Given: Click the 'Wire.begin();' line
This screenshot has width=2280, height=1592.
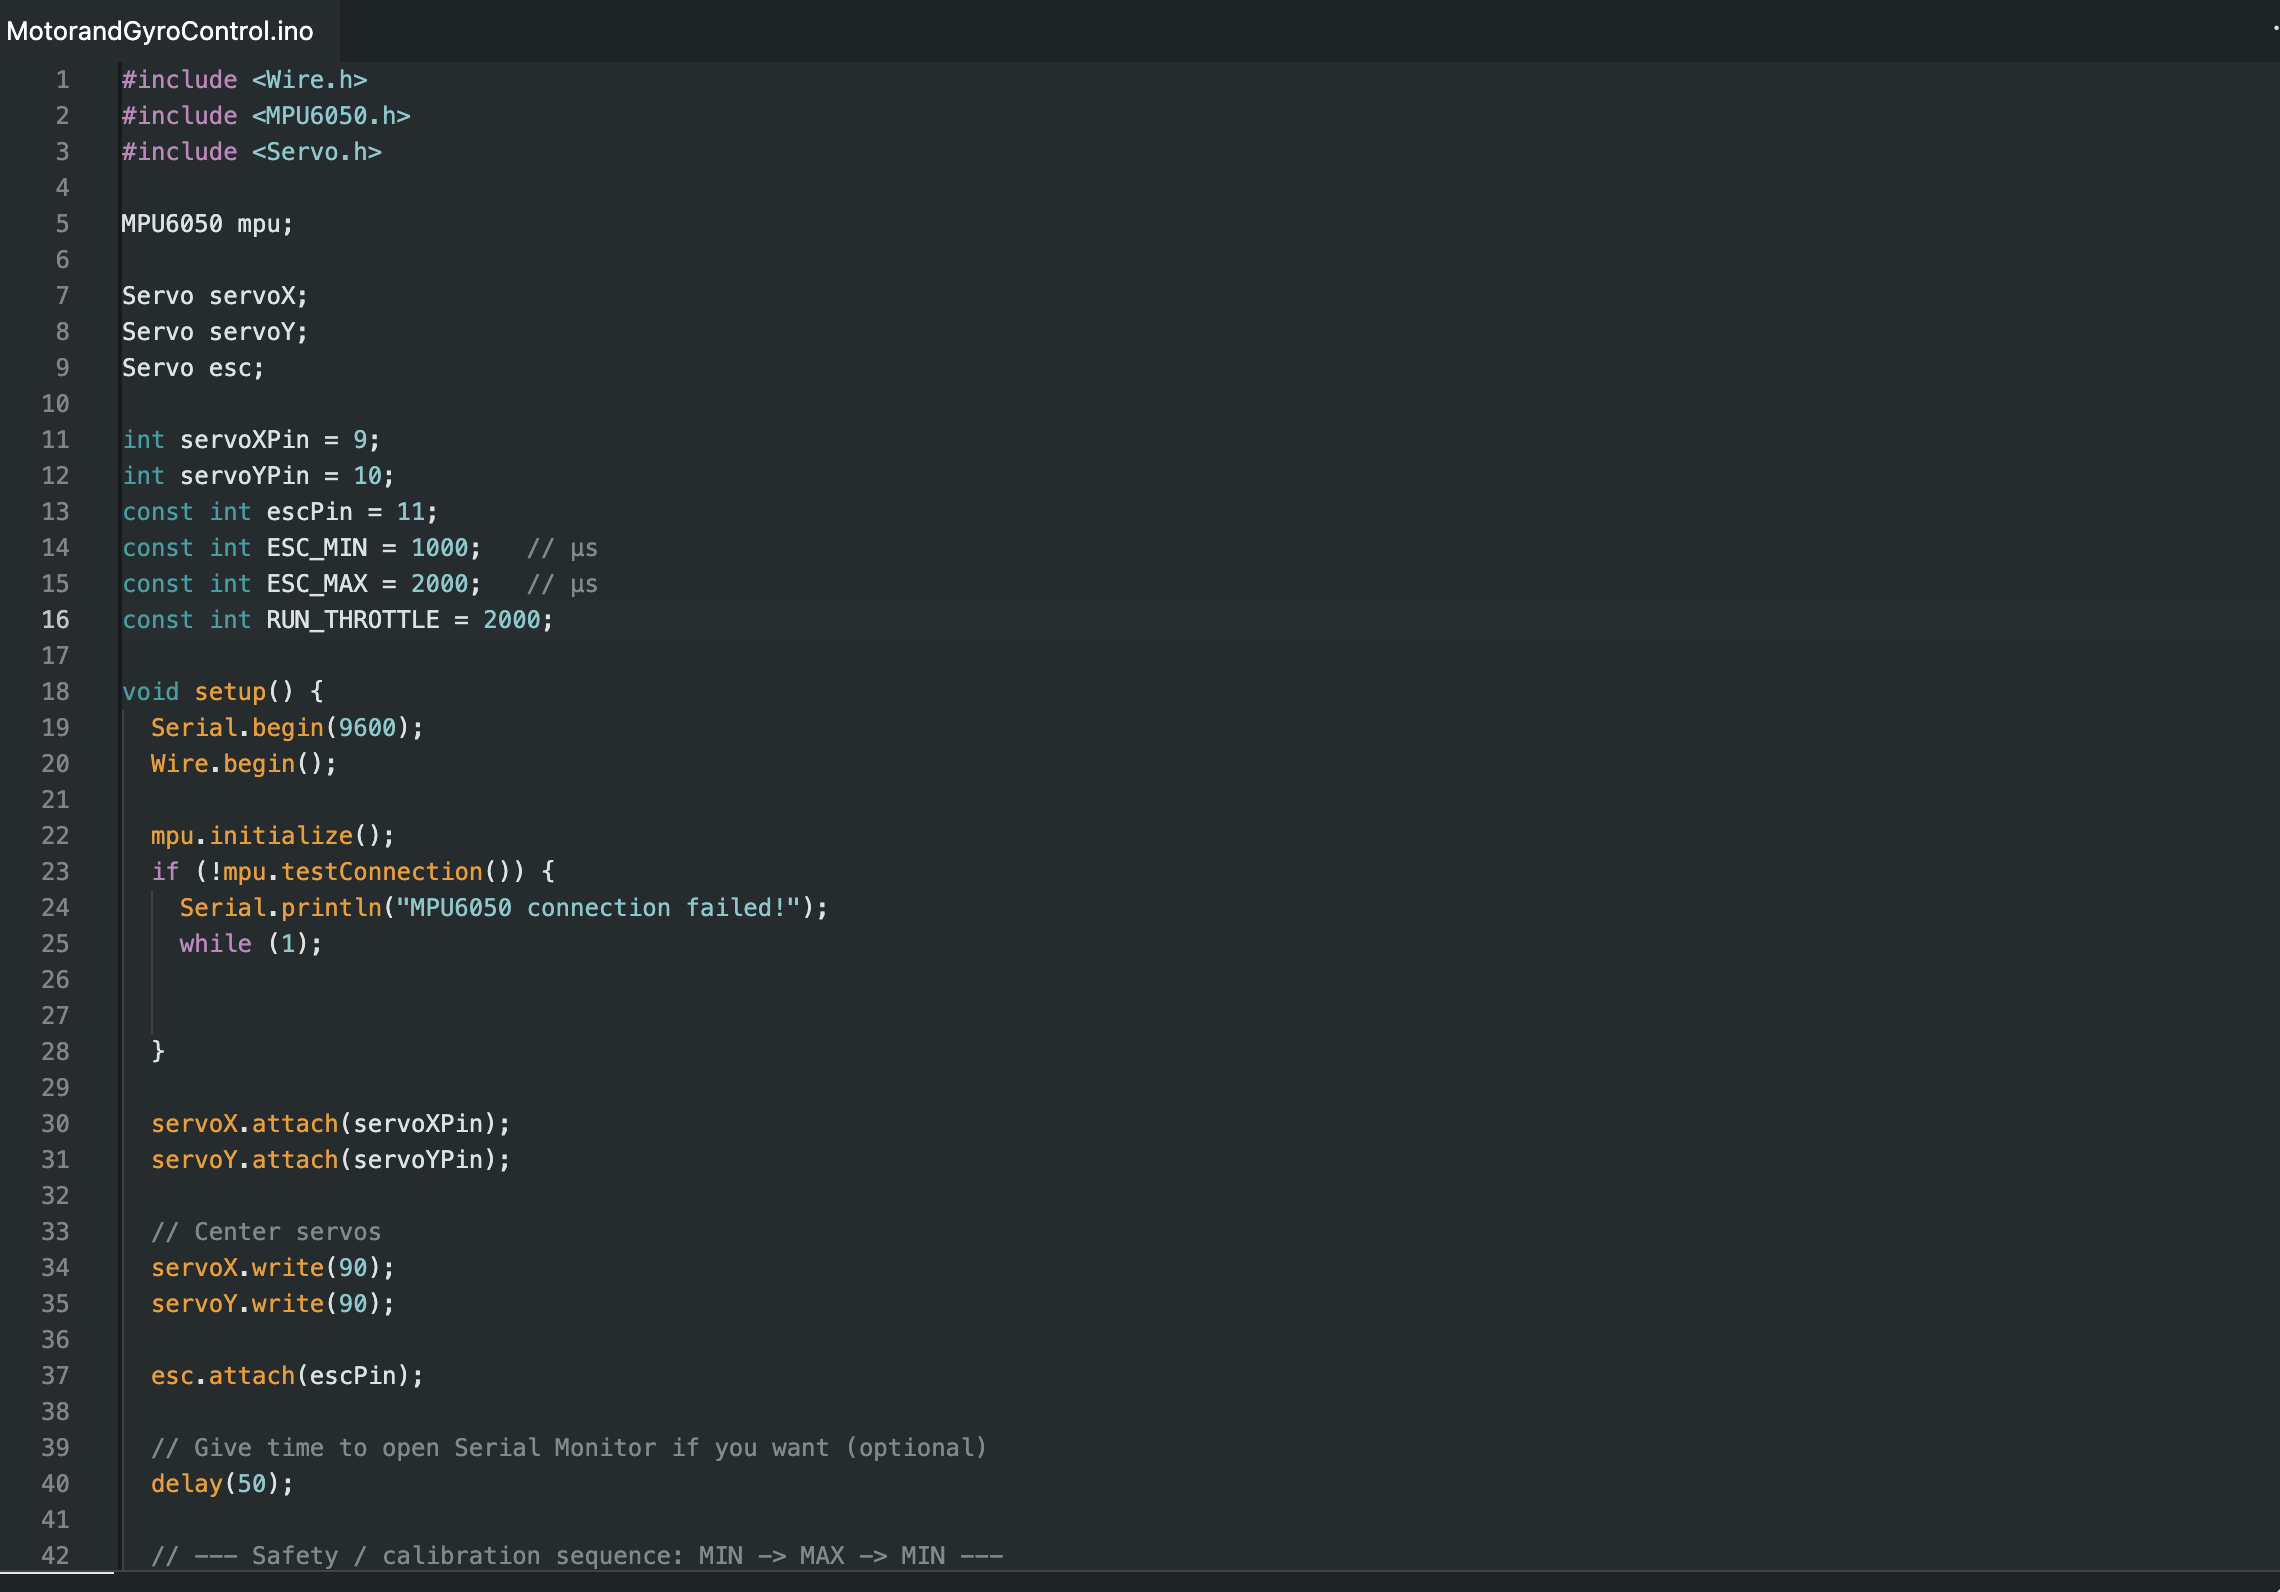Looking at the screenshot, I should [x=244, y=764].
